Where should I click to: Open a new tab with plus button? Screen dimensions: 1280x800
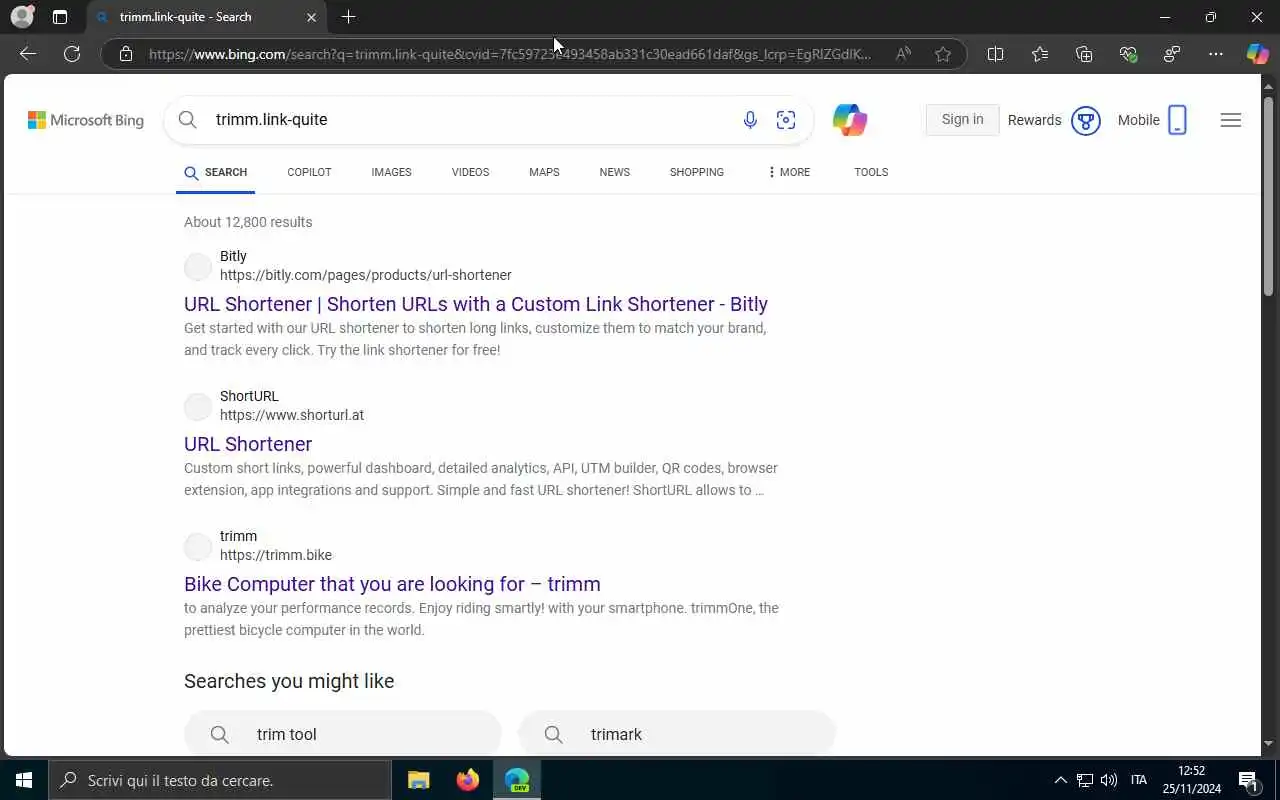[x=348, y=17]
